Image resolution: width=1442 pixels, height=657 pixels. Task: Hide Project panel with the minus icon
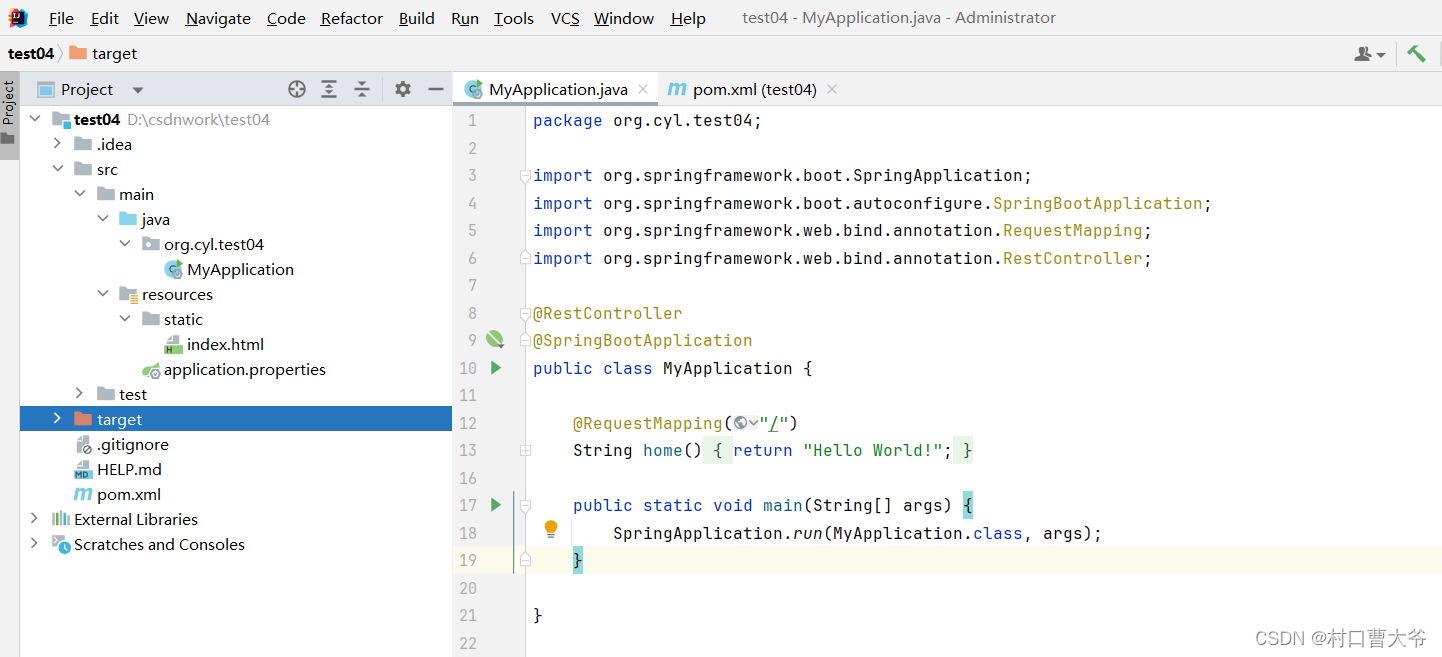(x=435, y=89)
